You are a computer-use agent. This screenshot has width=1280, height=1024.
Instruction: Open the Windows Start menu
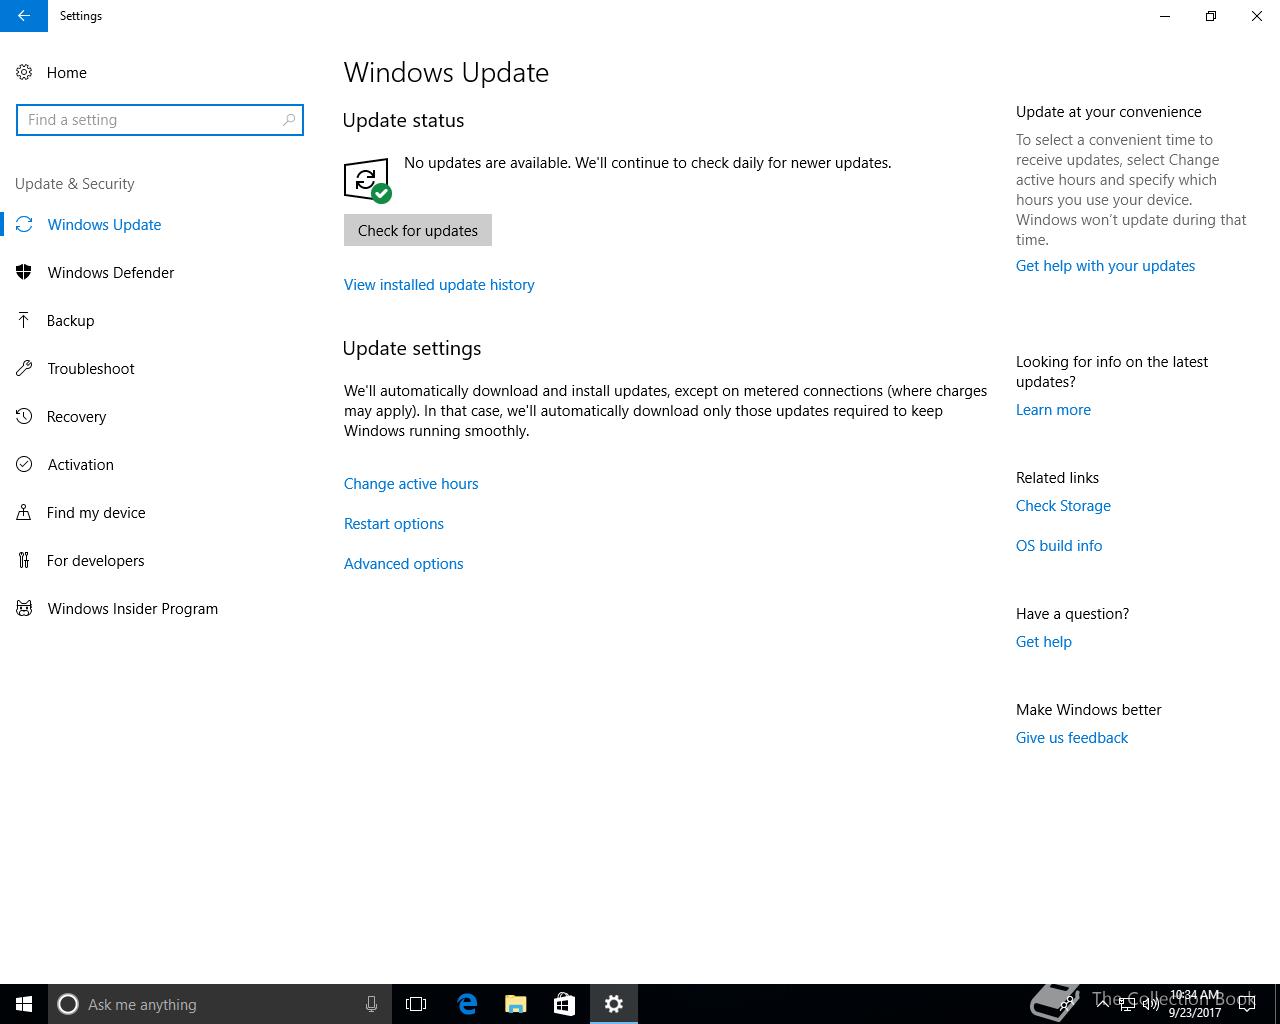[x=24, y=1004]
